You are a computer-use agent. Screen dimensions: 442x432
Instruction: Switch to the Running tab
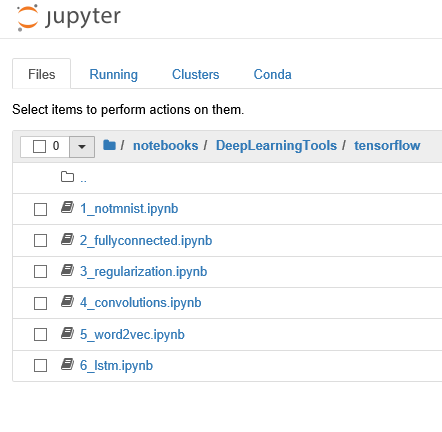point(114,74)
